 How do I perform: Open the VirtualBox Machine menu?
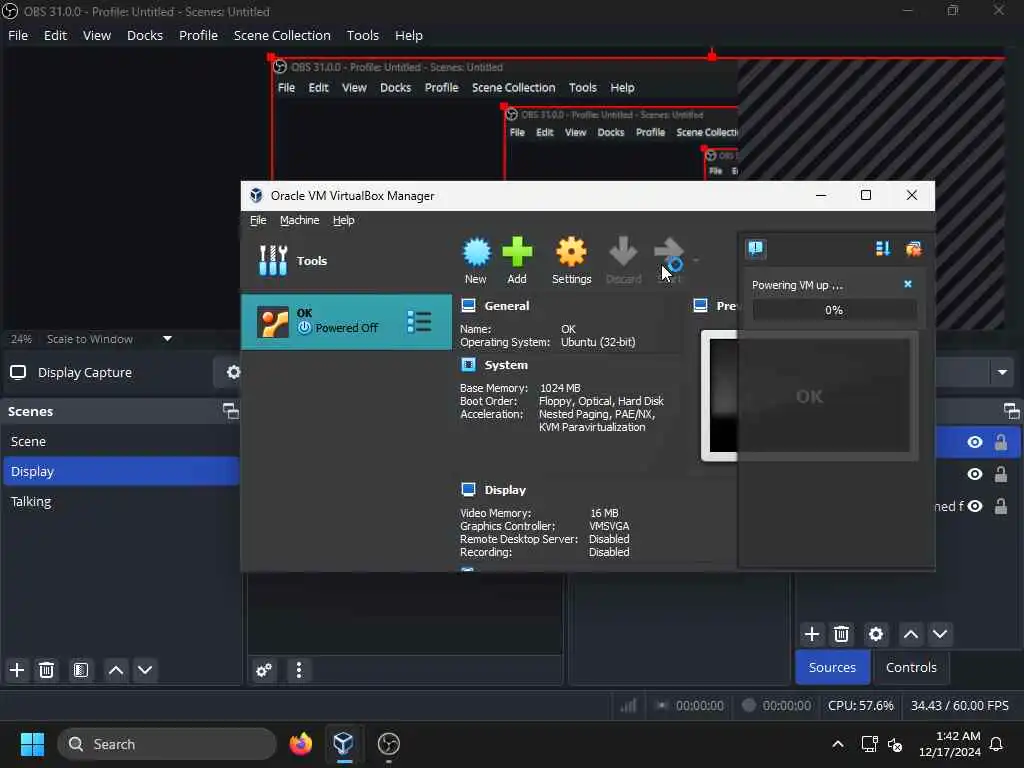(300, 220)
